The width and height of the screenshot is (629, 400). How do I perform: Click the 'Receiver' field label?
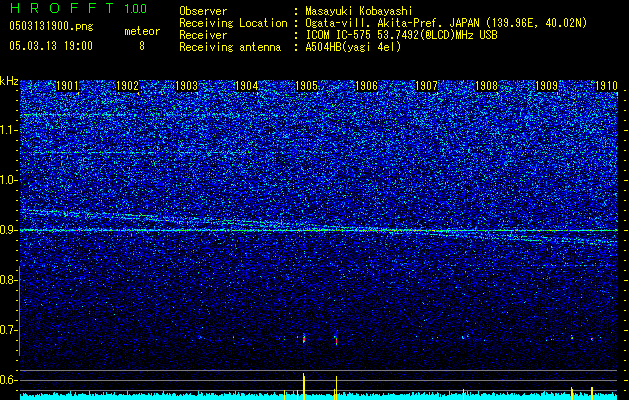(203, 35)
